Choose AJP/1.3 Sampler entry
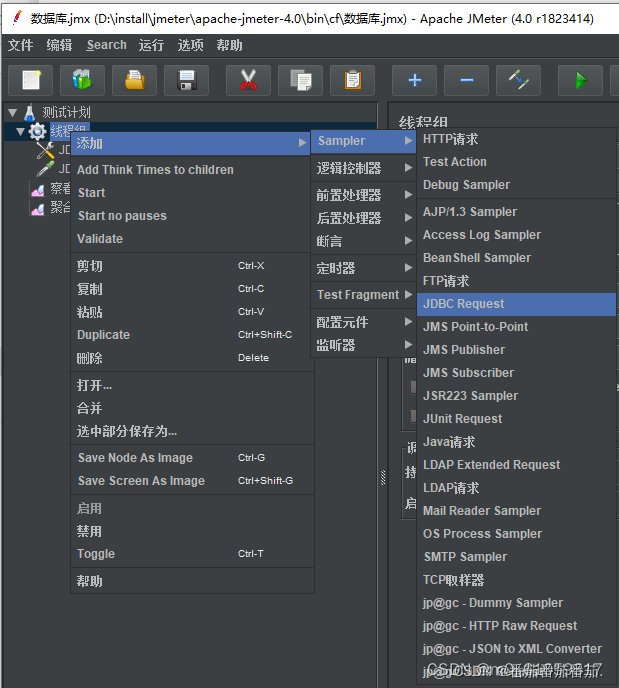 pos(516,212)
